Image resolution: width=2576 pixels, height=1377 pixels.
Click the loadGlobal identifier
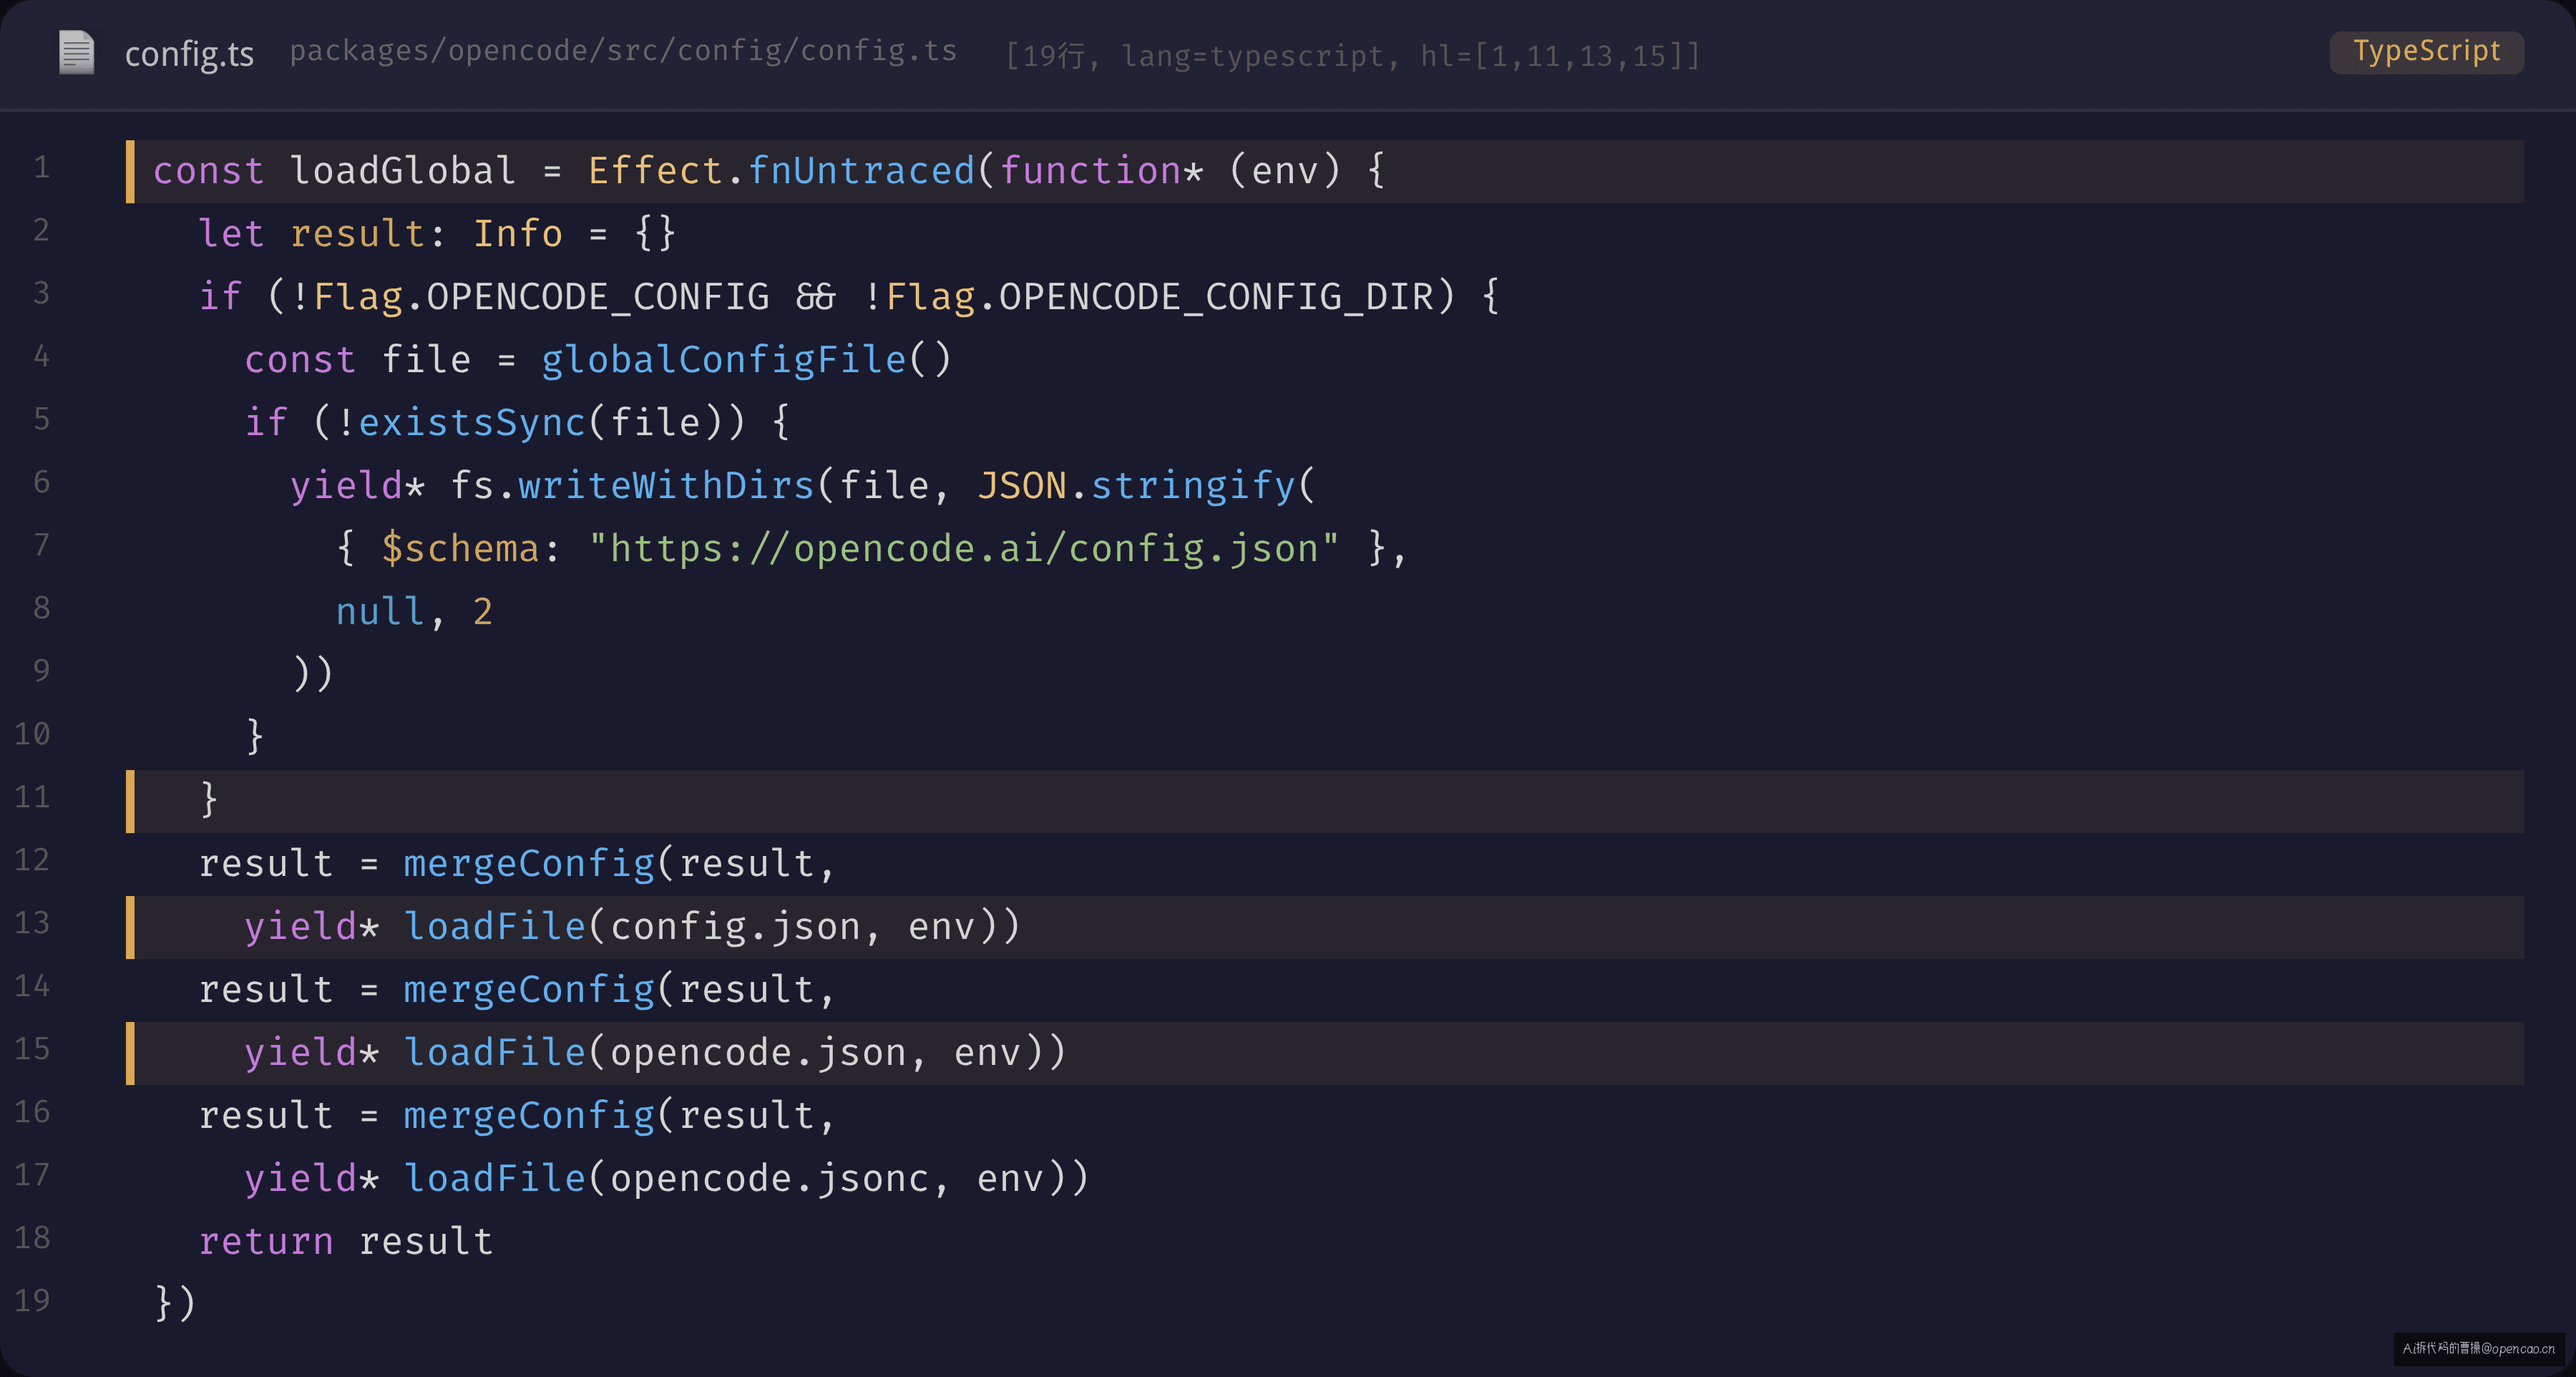tap(403, 171)
